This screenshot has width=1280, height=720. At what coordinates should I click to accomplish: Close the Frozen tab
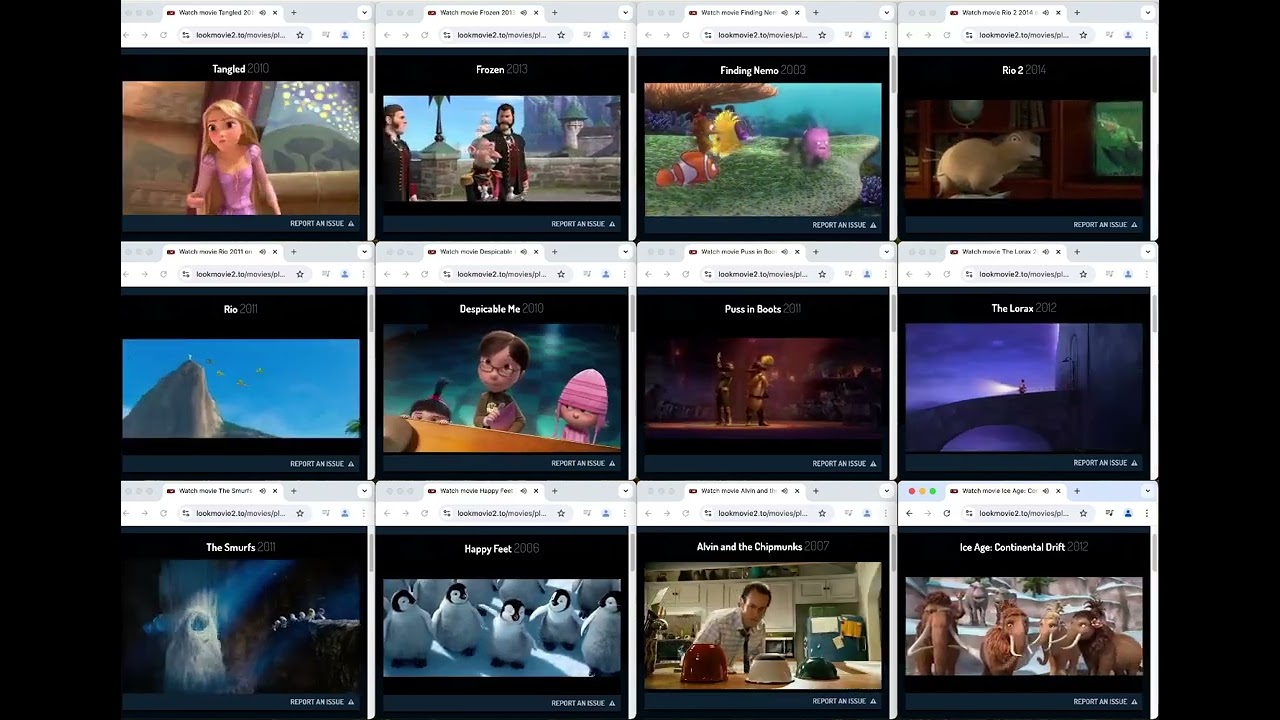[536, 13]
